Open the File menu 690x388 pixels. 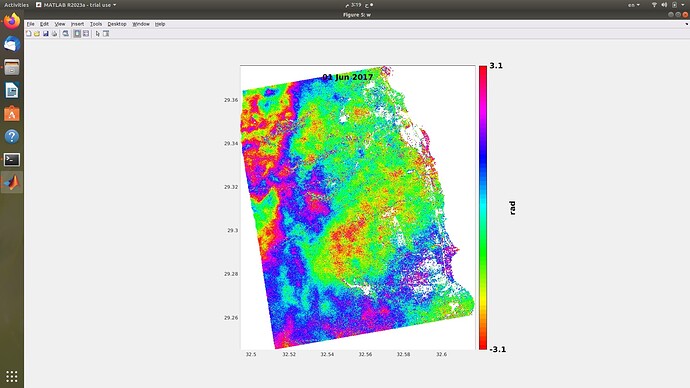30,24
